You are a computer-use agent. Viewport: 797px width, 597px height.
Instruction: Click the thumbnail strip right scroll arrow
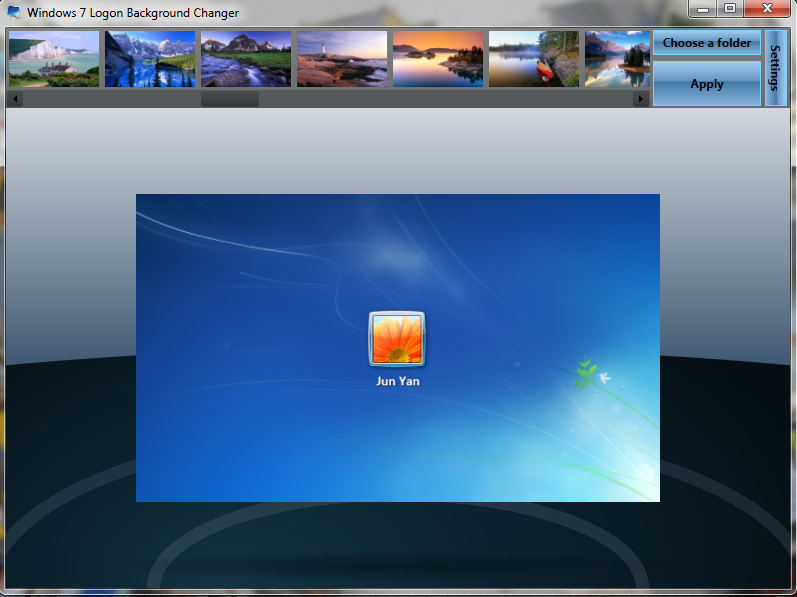click(641, 99)
